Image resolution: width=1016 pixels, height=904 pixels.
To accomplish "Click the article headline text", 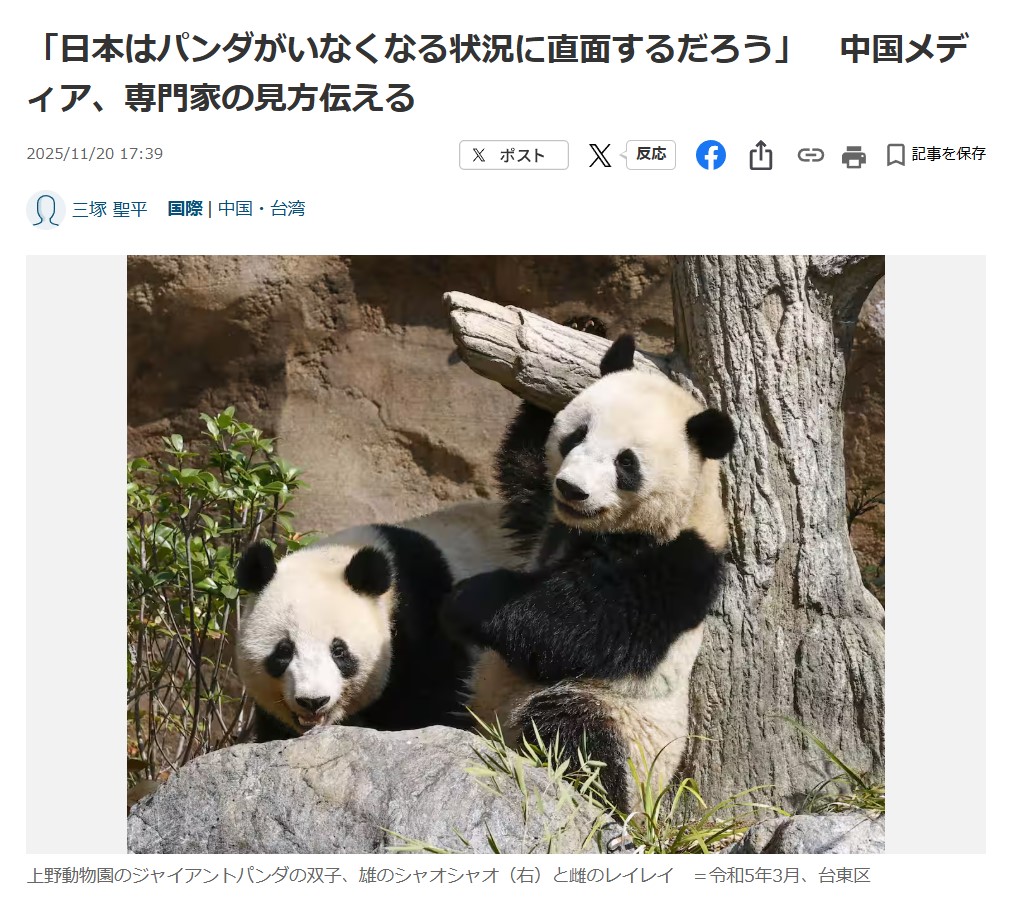I will click(498, 73).
